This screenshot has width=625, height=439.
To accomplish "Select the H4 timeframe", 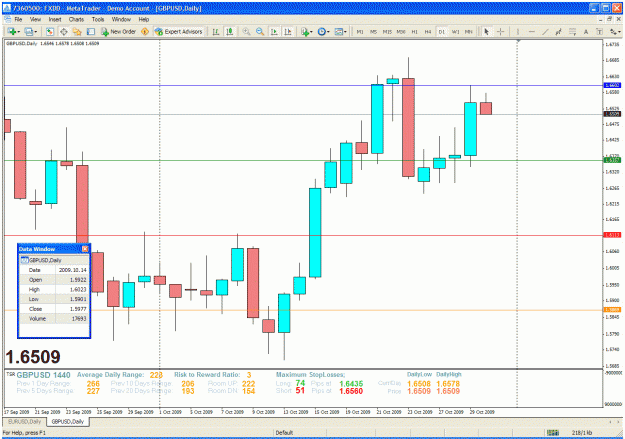I will tap(428, 32).
